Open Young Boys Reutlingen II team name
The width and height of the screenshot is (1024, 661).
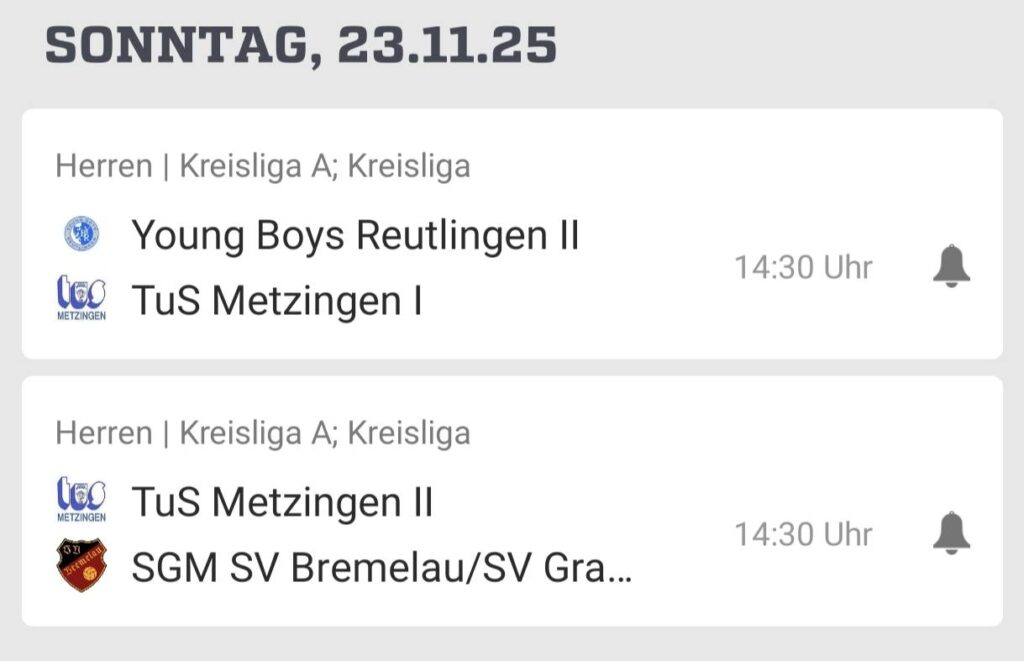point(356,236)
